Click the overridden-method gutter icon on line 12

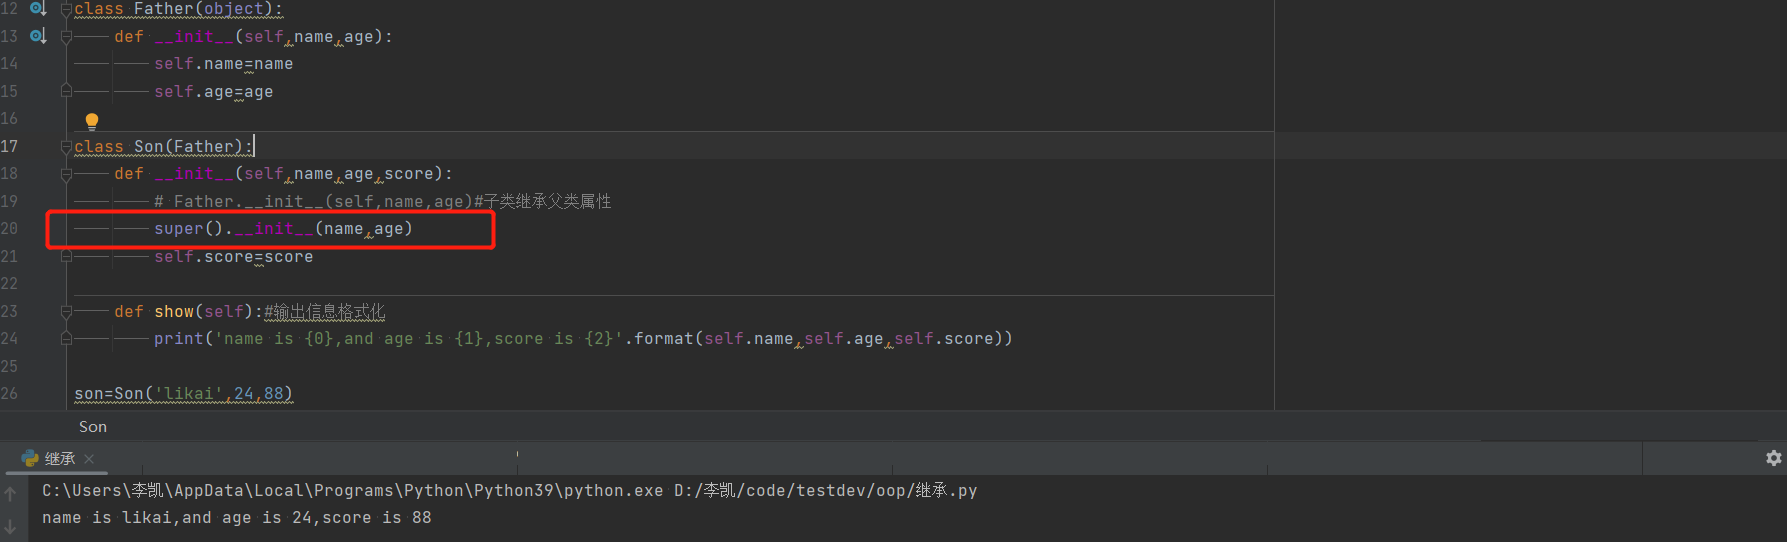click(38, 8)
